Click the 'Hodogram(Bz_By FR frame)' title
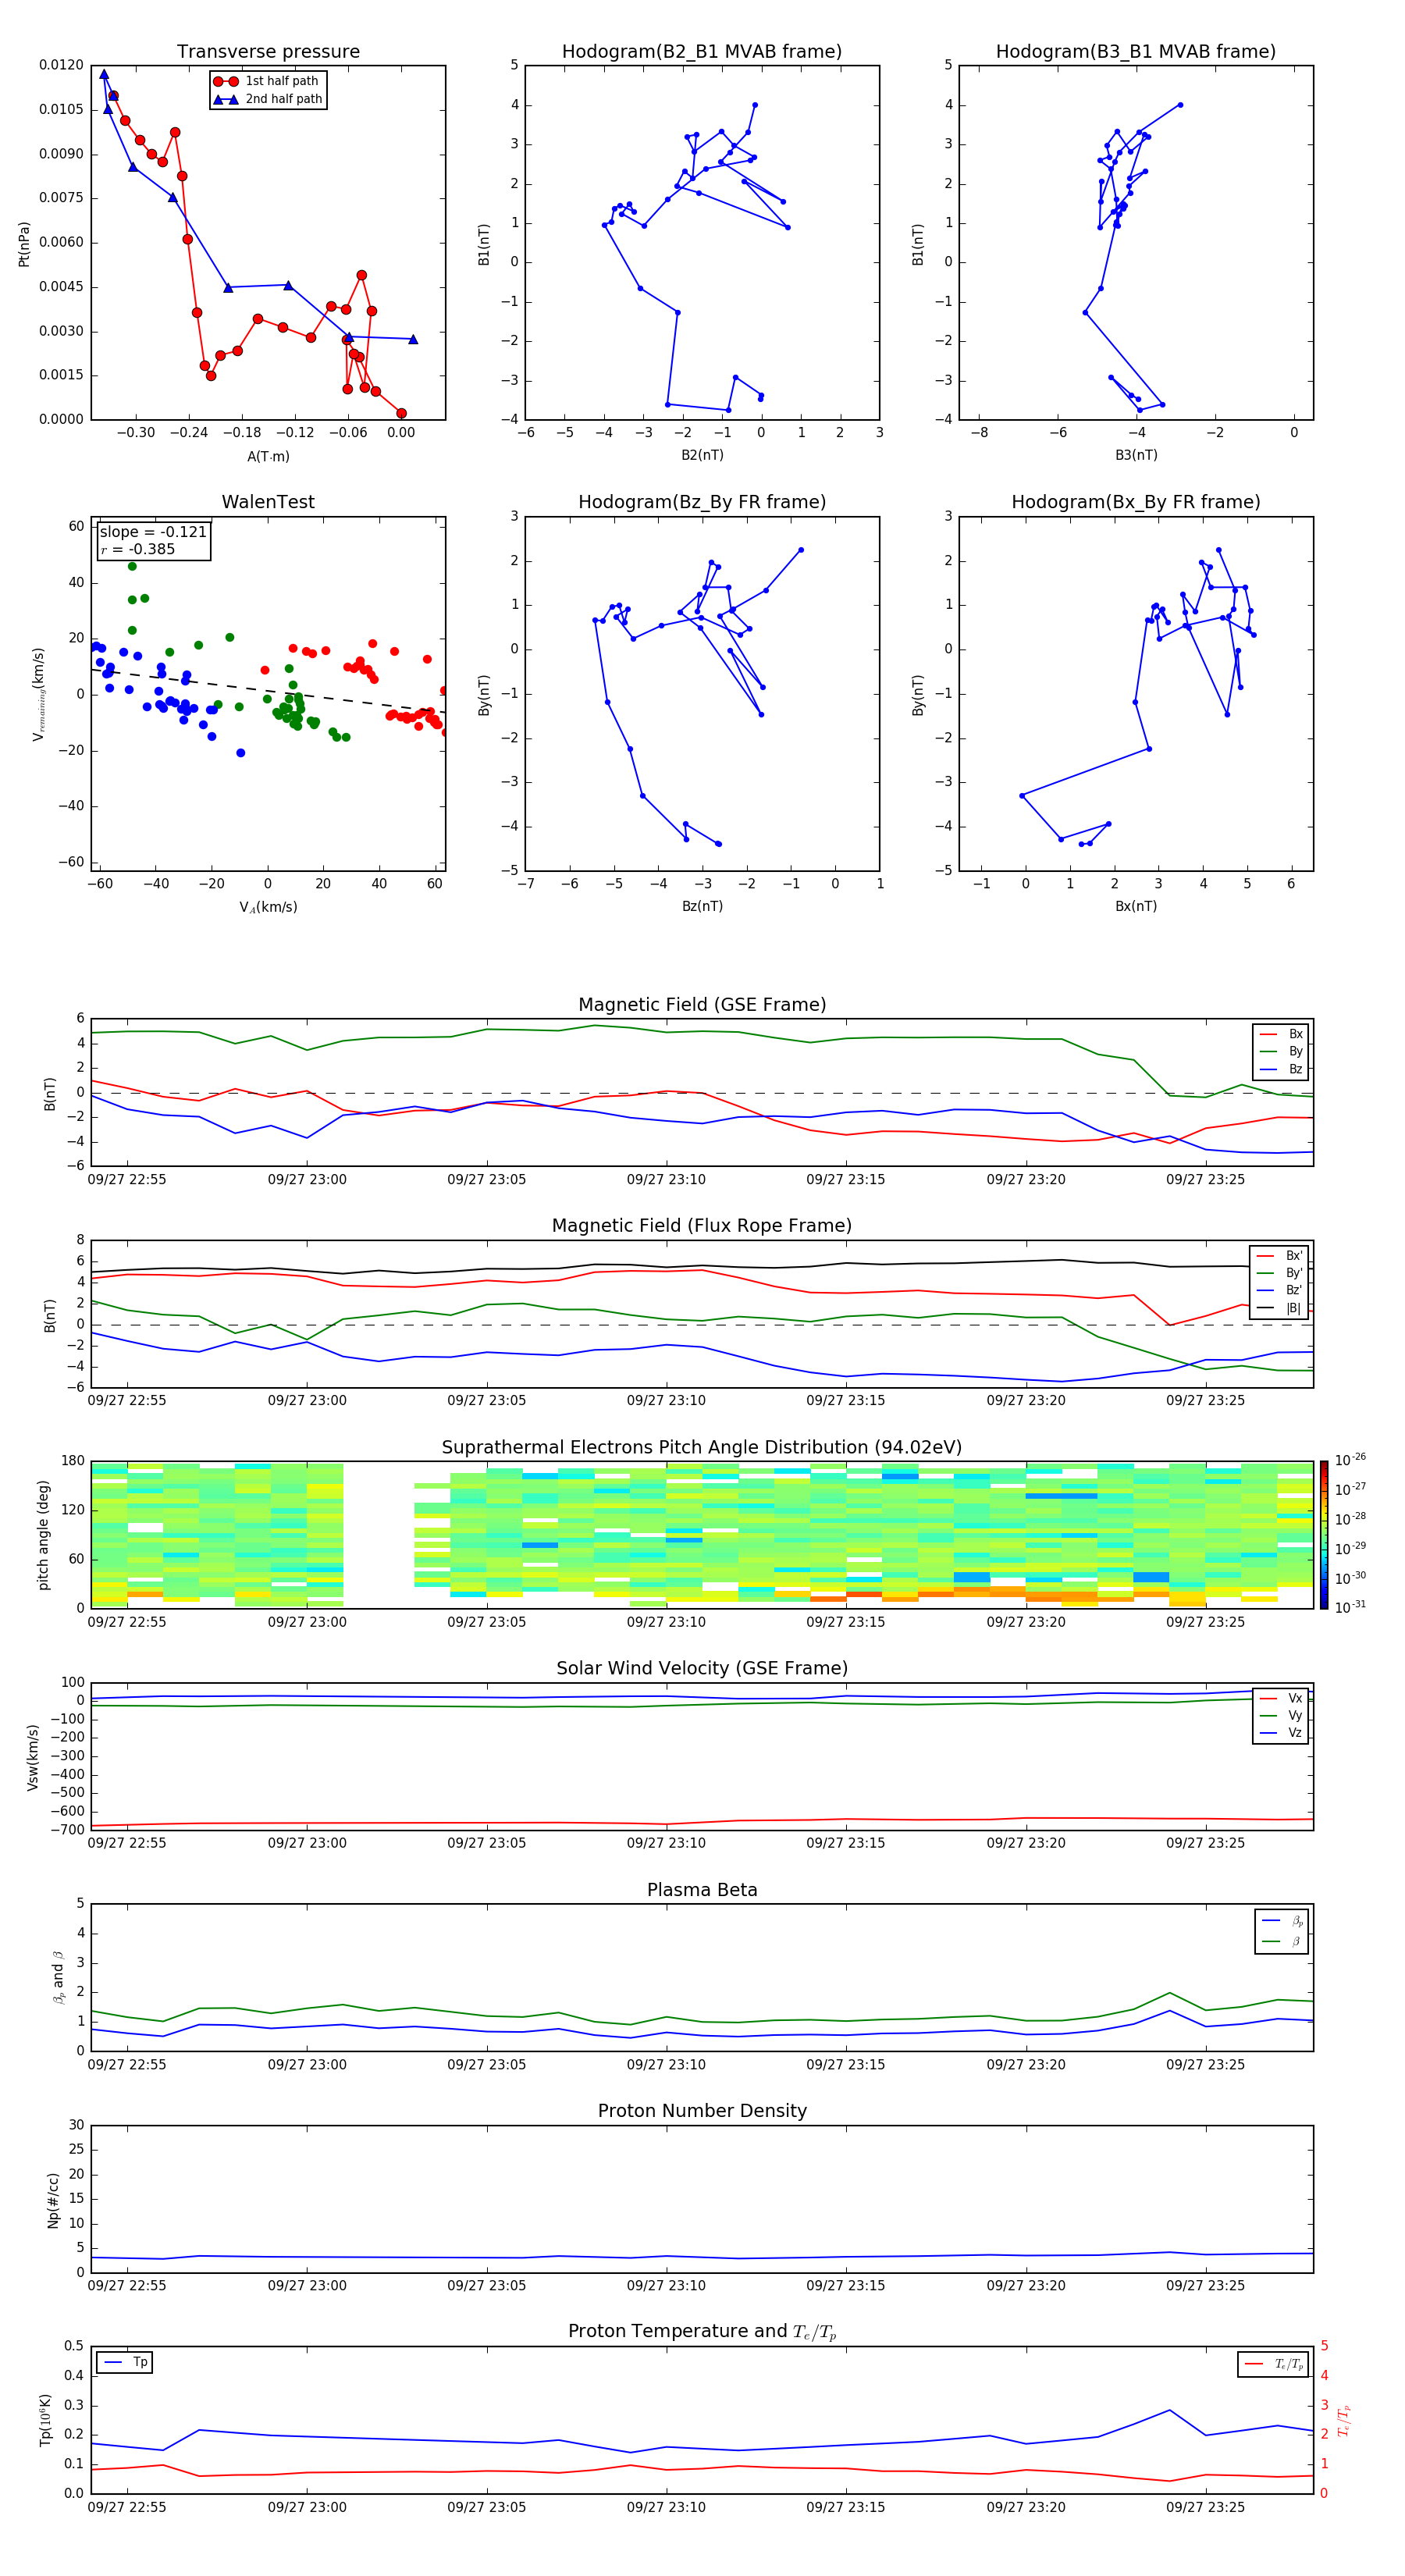 702,502
